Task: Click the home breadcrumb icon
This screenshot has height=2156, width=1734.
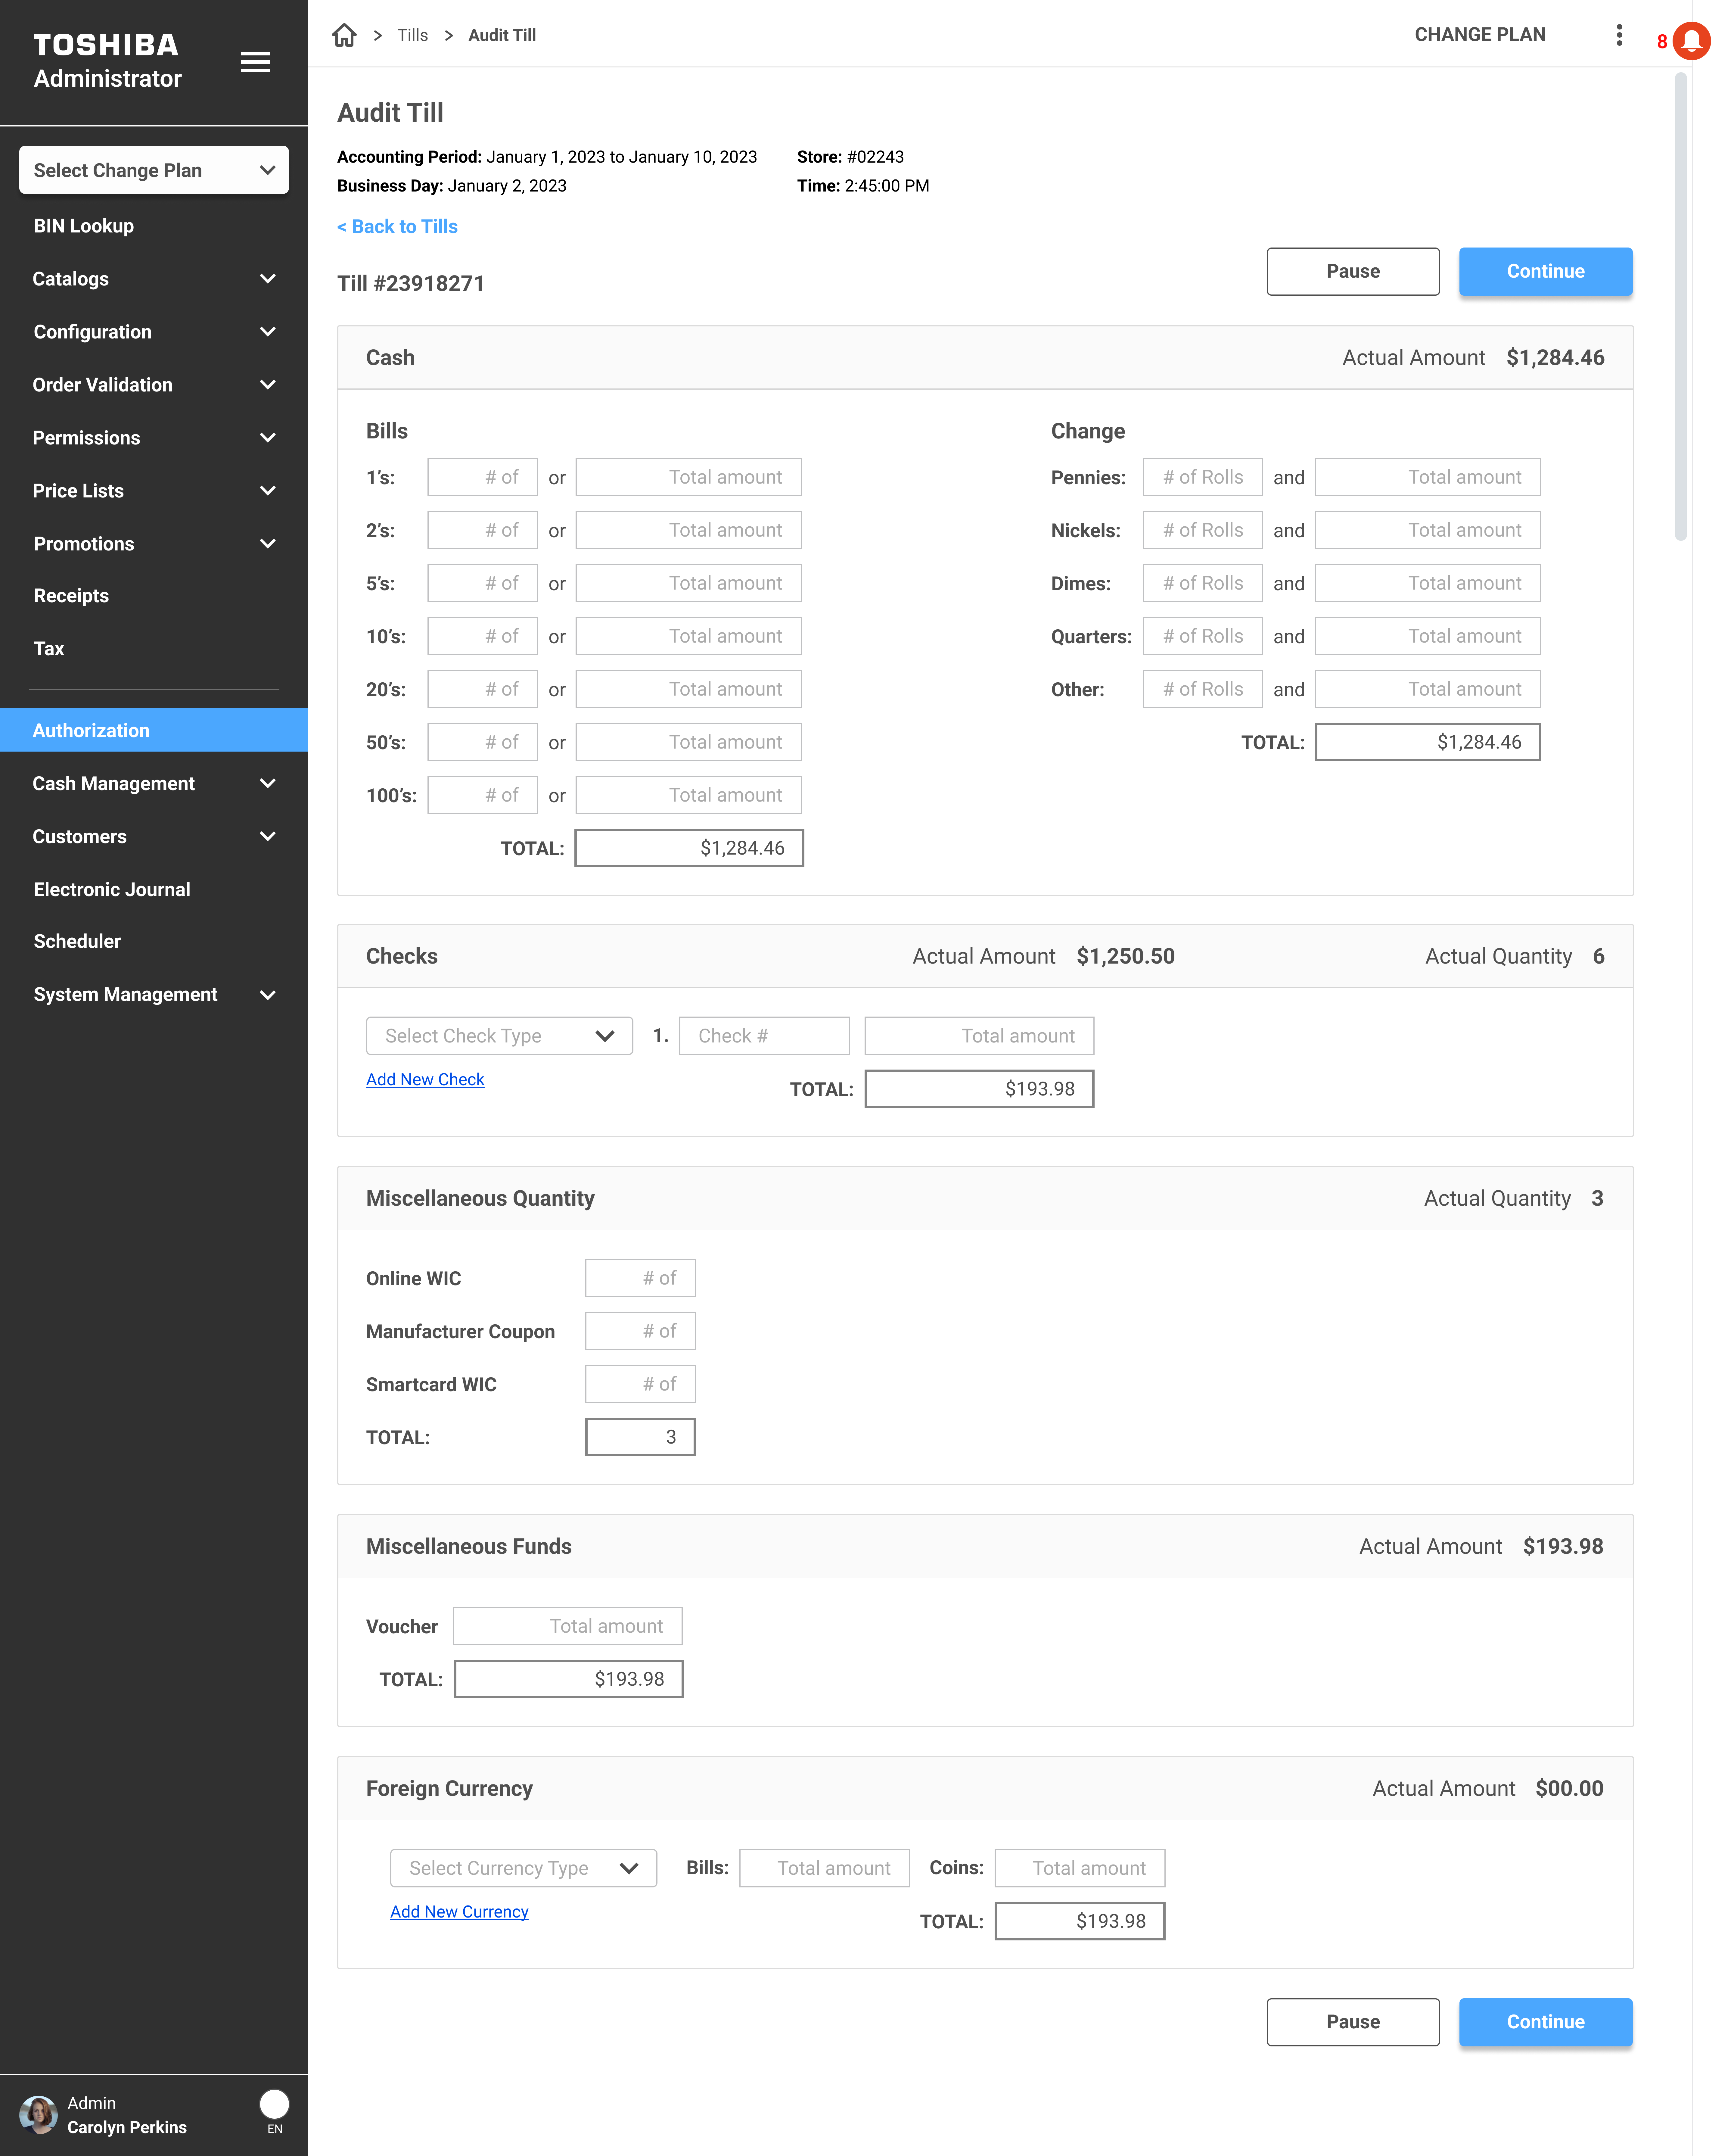Action: [x=344, y=35]
